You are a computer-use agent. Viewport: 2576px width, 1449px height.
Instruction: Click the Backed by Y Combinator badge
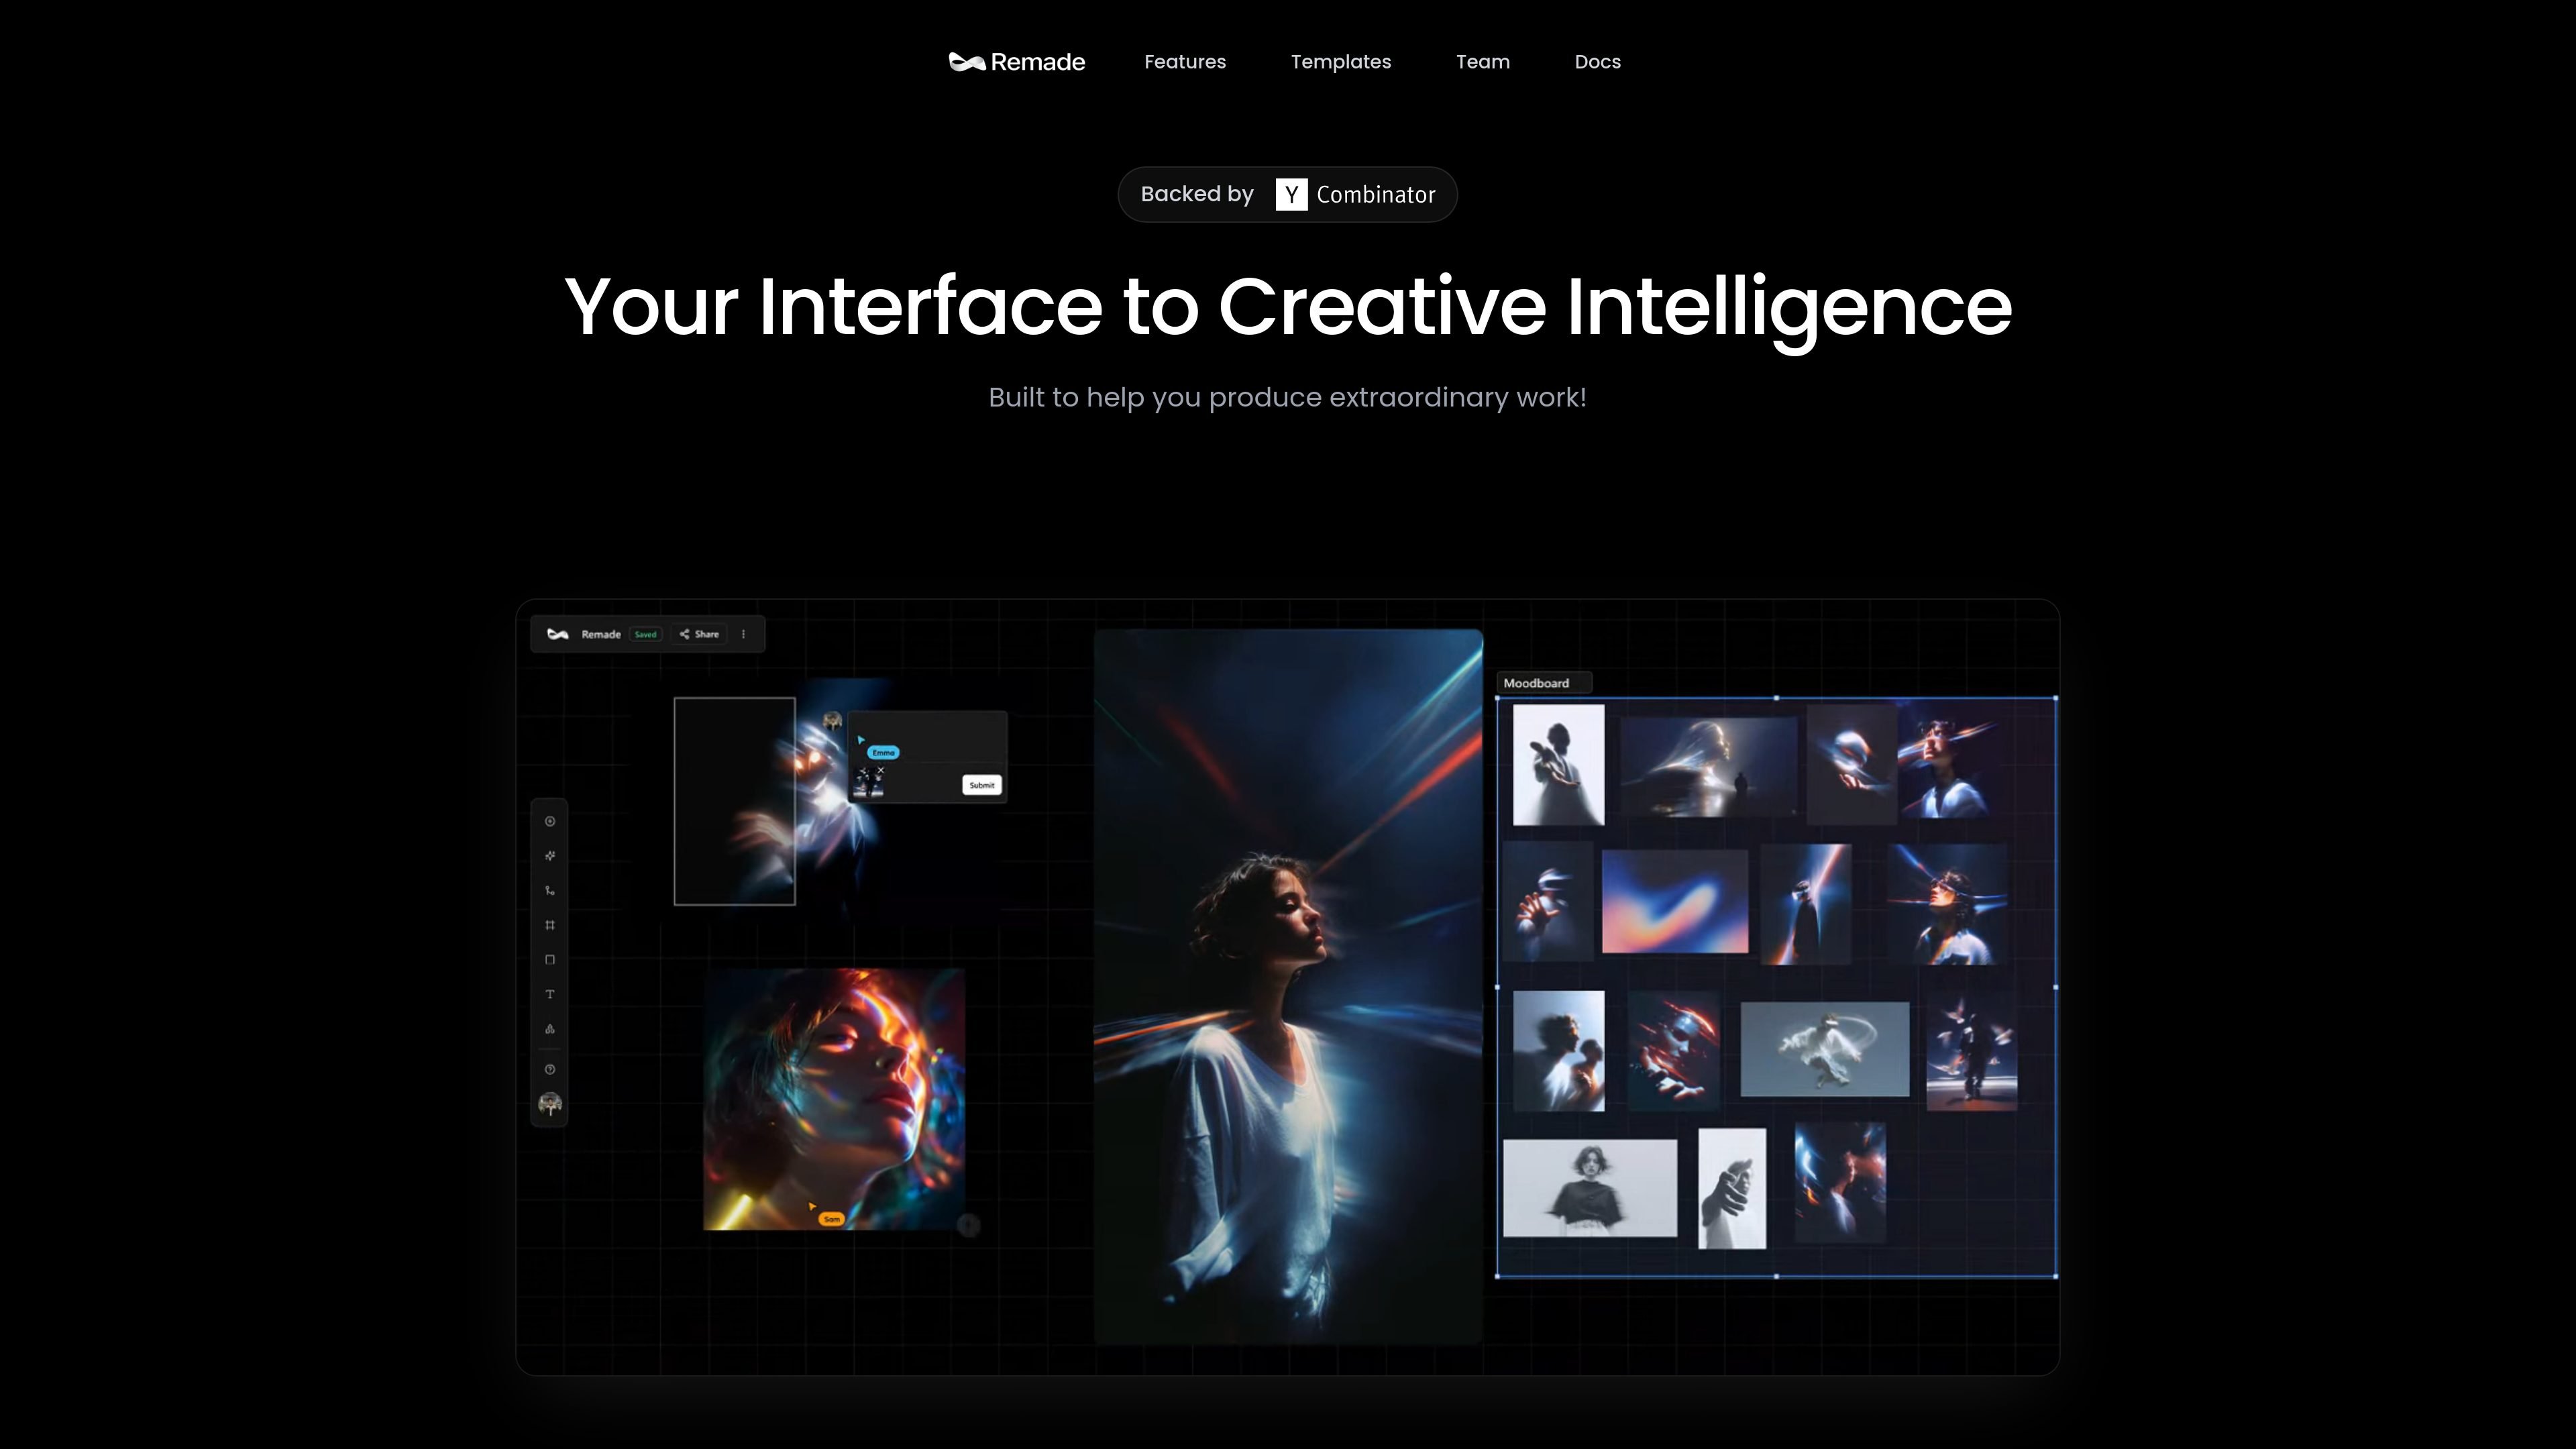tap(1288, 194)
